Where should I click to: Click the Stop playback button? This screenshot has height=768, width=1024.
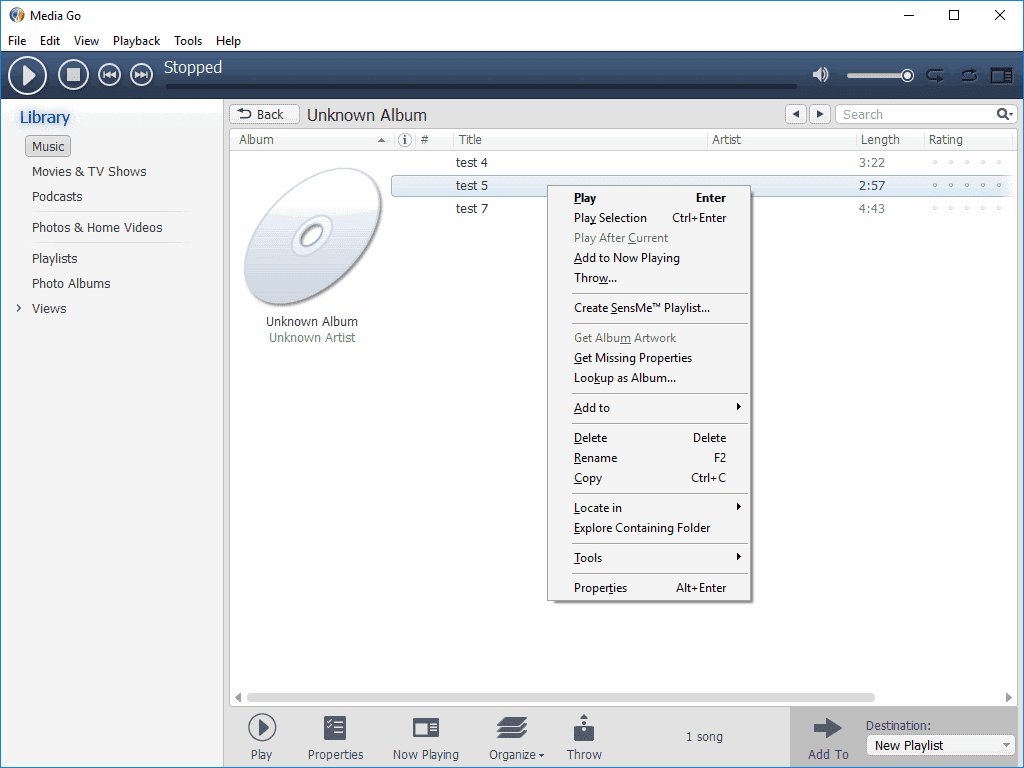click(73, 75)
